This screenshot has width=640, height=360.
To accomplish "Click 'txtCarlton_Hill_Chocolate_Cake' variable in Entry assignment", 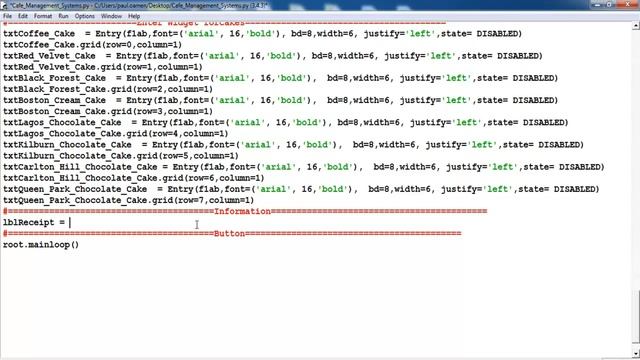I will coord(80,167).
